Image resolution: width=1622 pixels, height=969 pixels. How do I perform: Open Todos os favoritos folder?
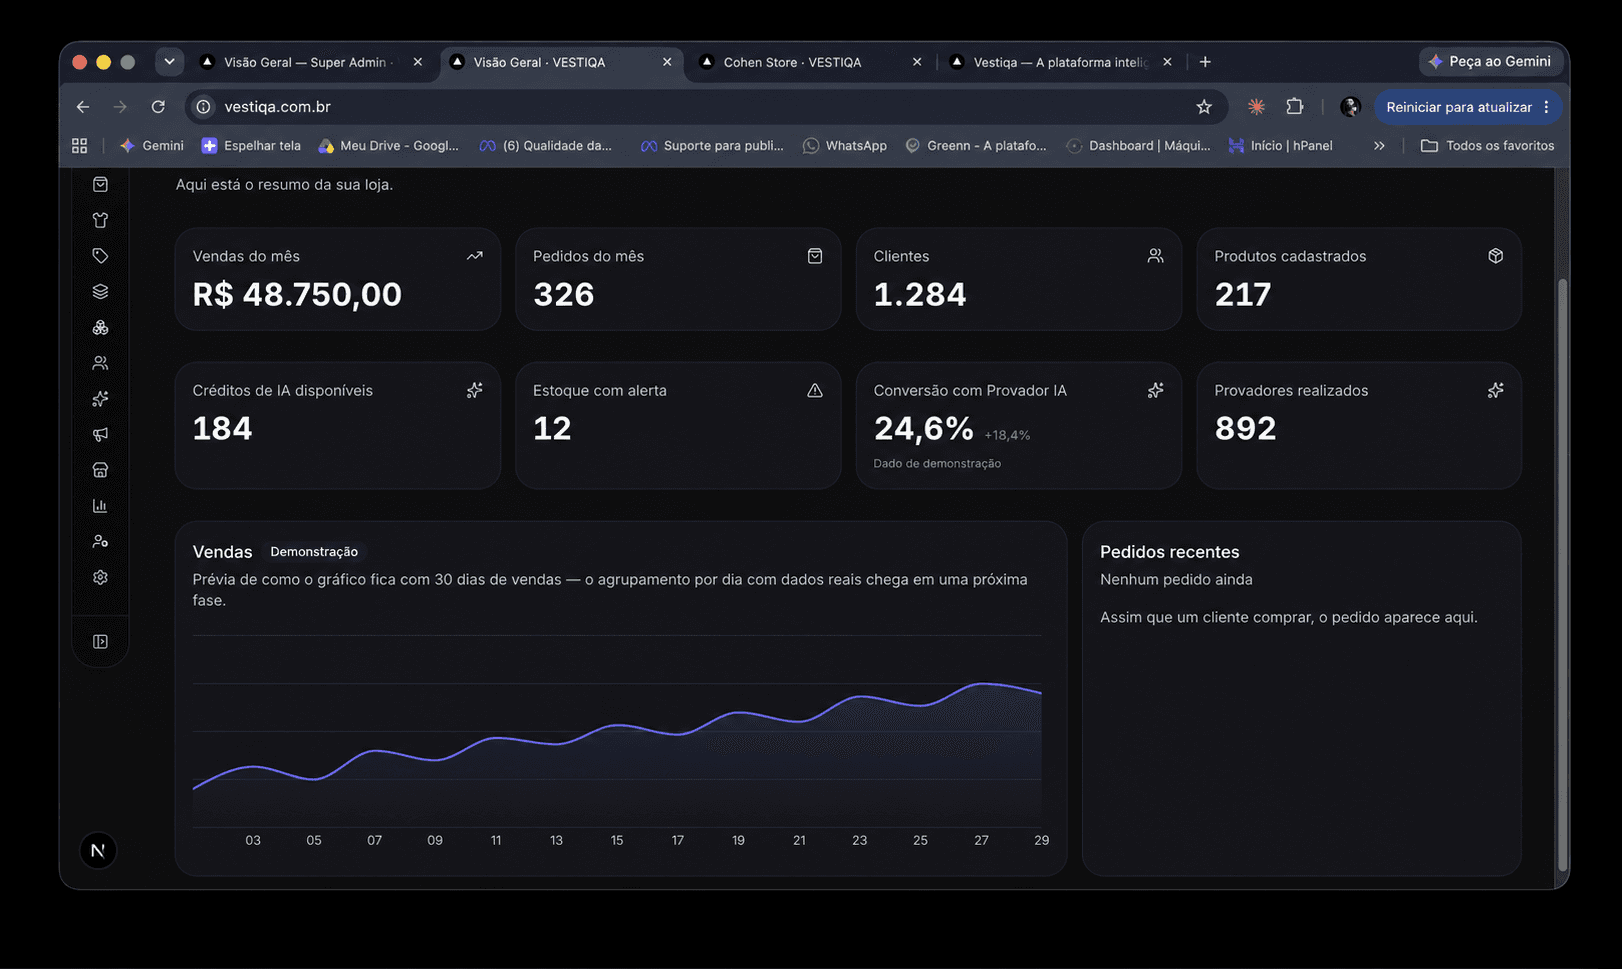[x=1488, y=146]
